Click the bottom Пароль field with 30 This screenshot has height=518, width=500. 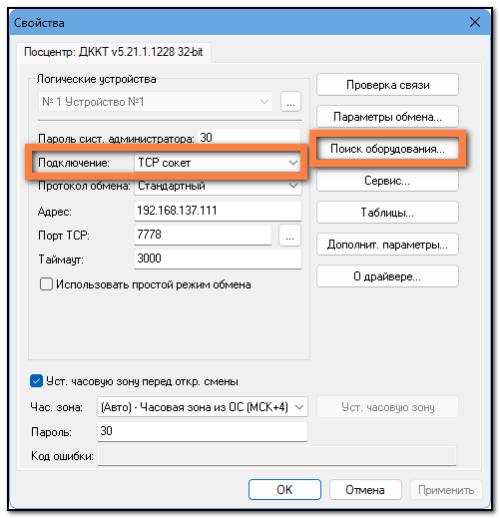click(202, 431)
